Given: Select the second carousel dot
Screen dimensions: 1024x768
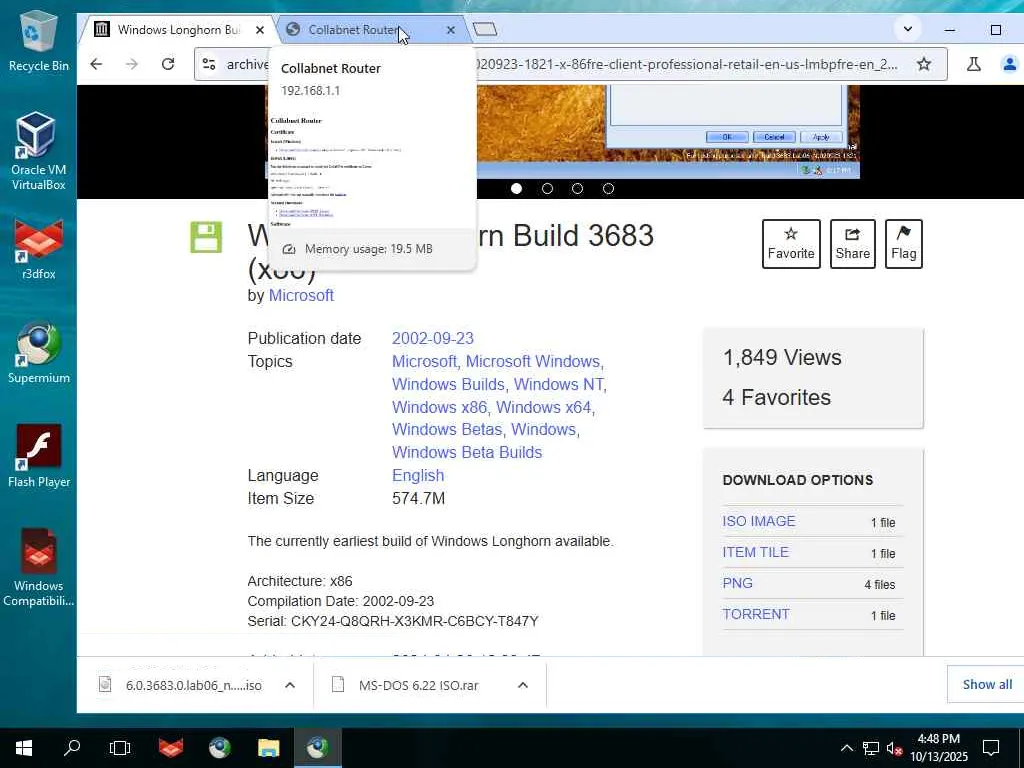Looking at the screenshot, I should coord(547,188).
